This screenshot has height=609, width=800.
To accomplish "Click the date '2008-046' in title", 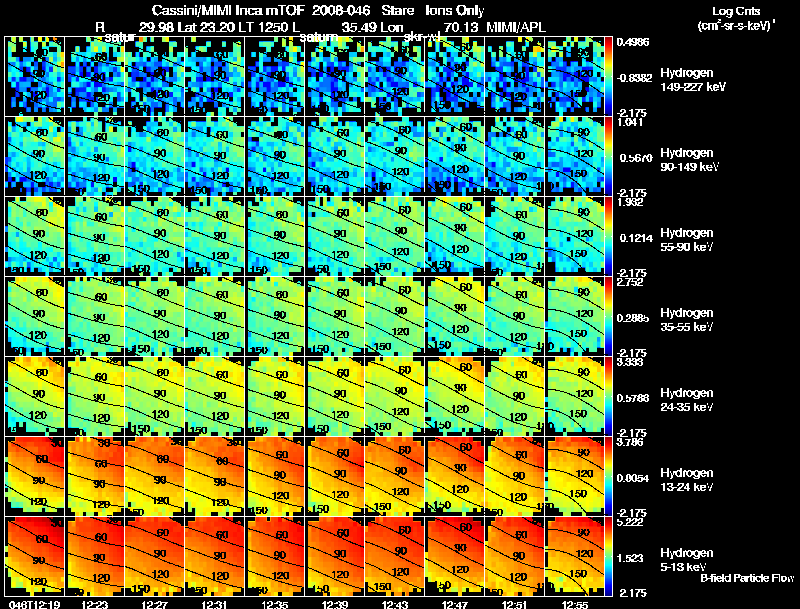I will pos(340,11).
